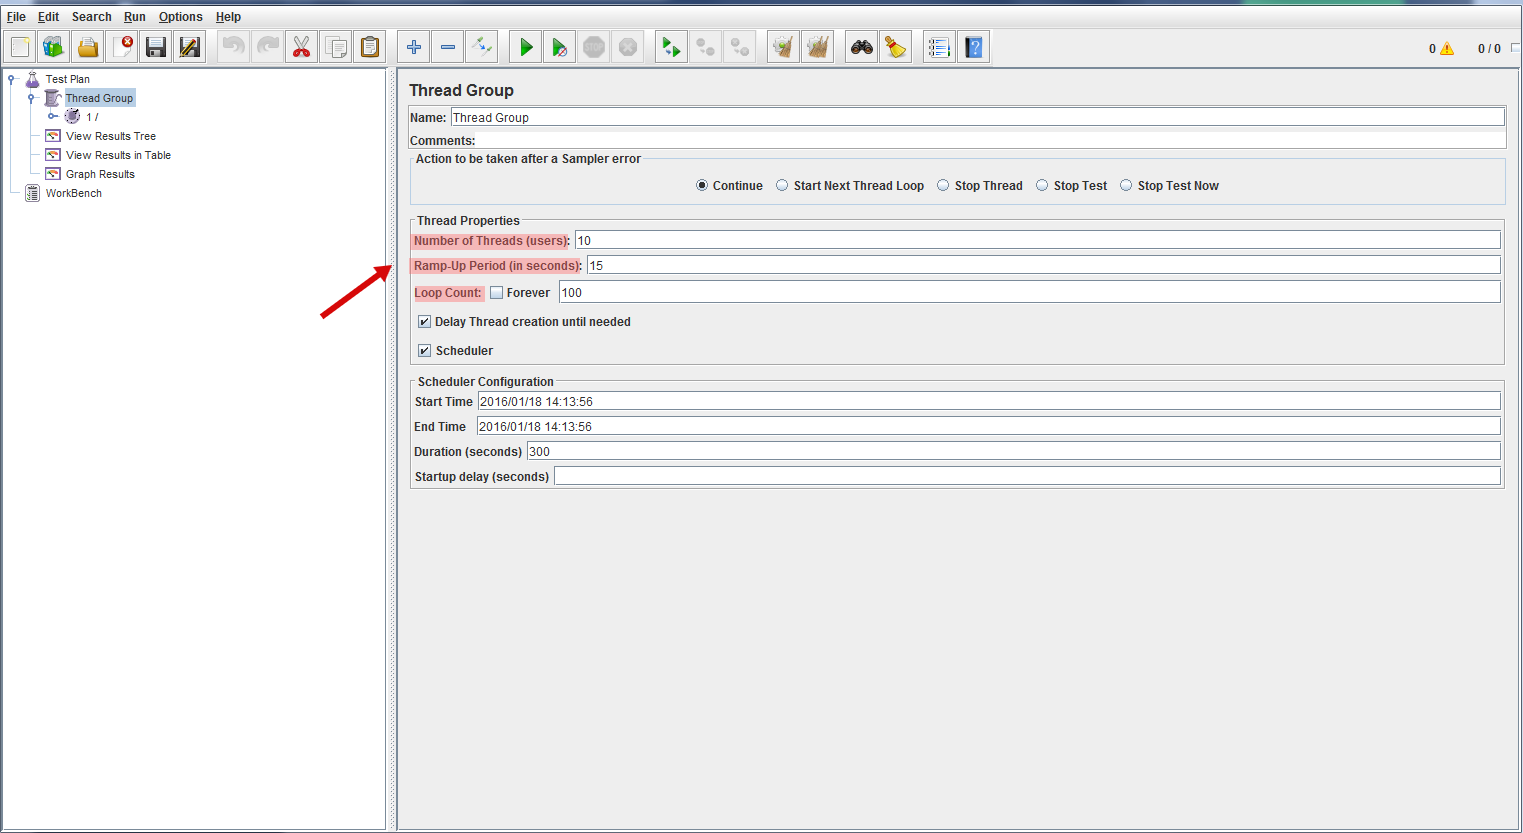
Task: Click the Undo arrow icon
Action: 233,47
